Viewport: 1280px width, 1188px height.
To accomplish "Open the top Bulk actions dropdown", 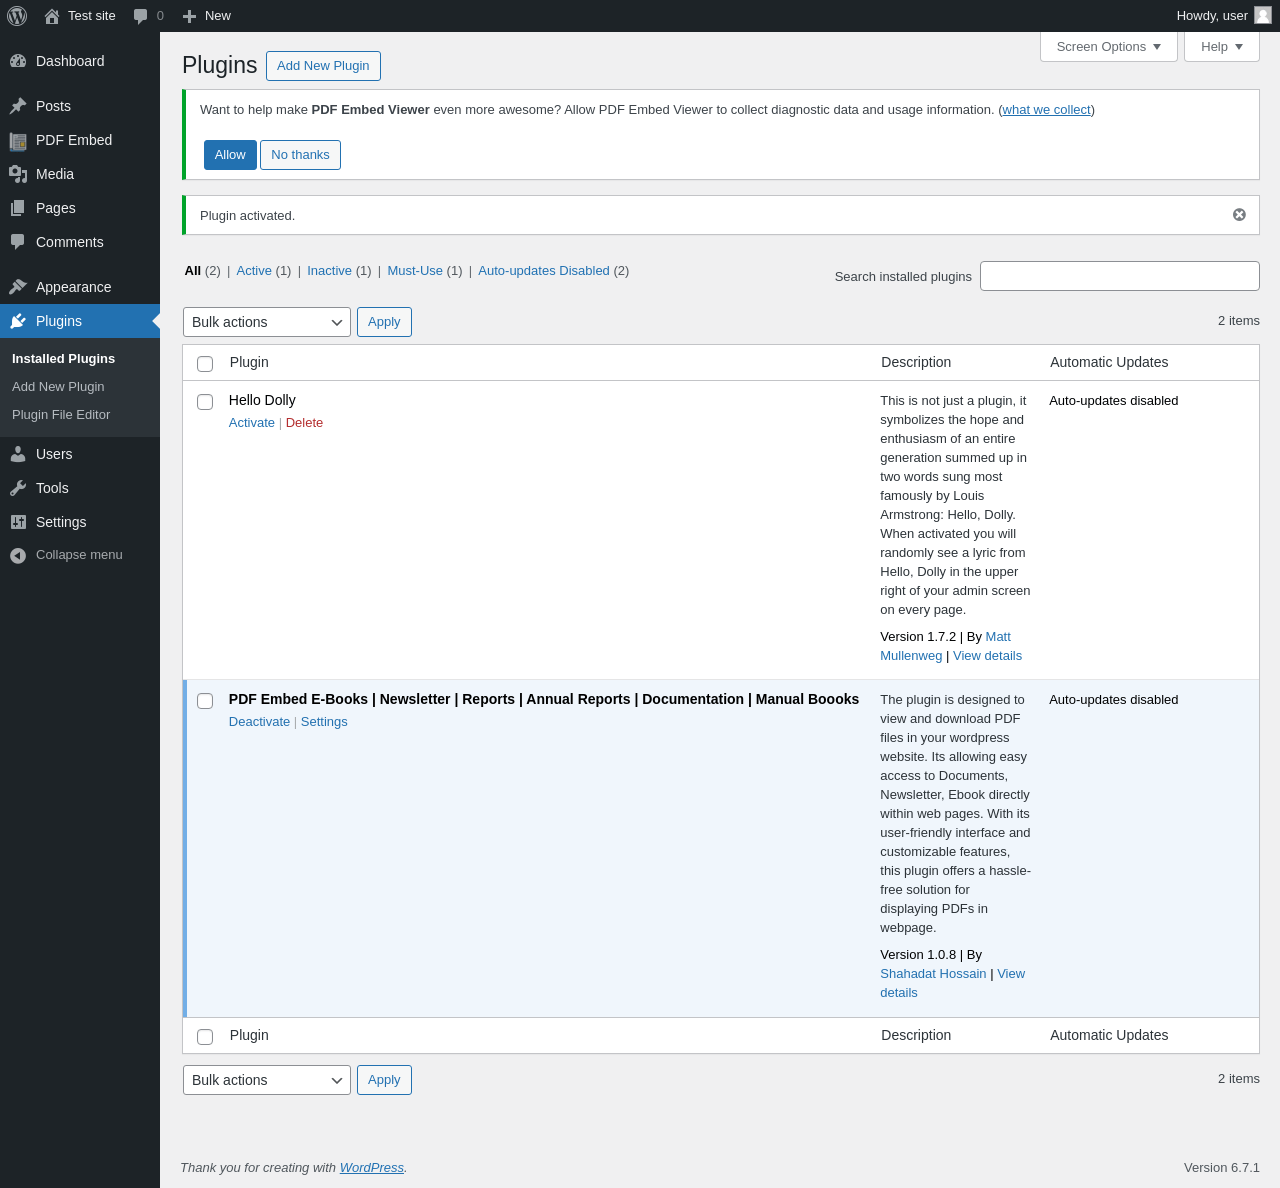I will (x=267, y=322).
